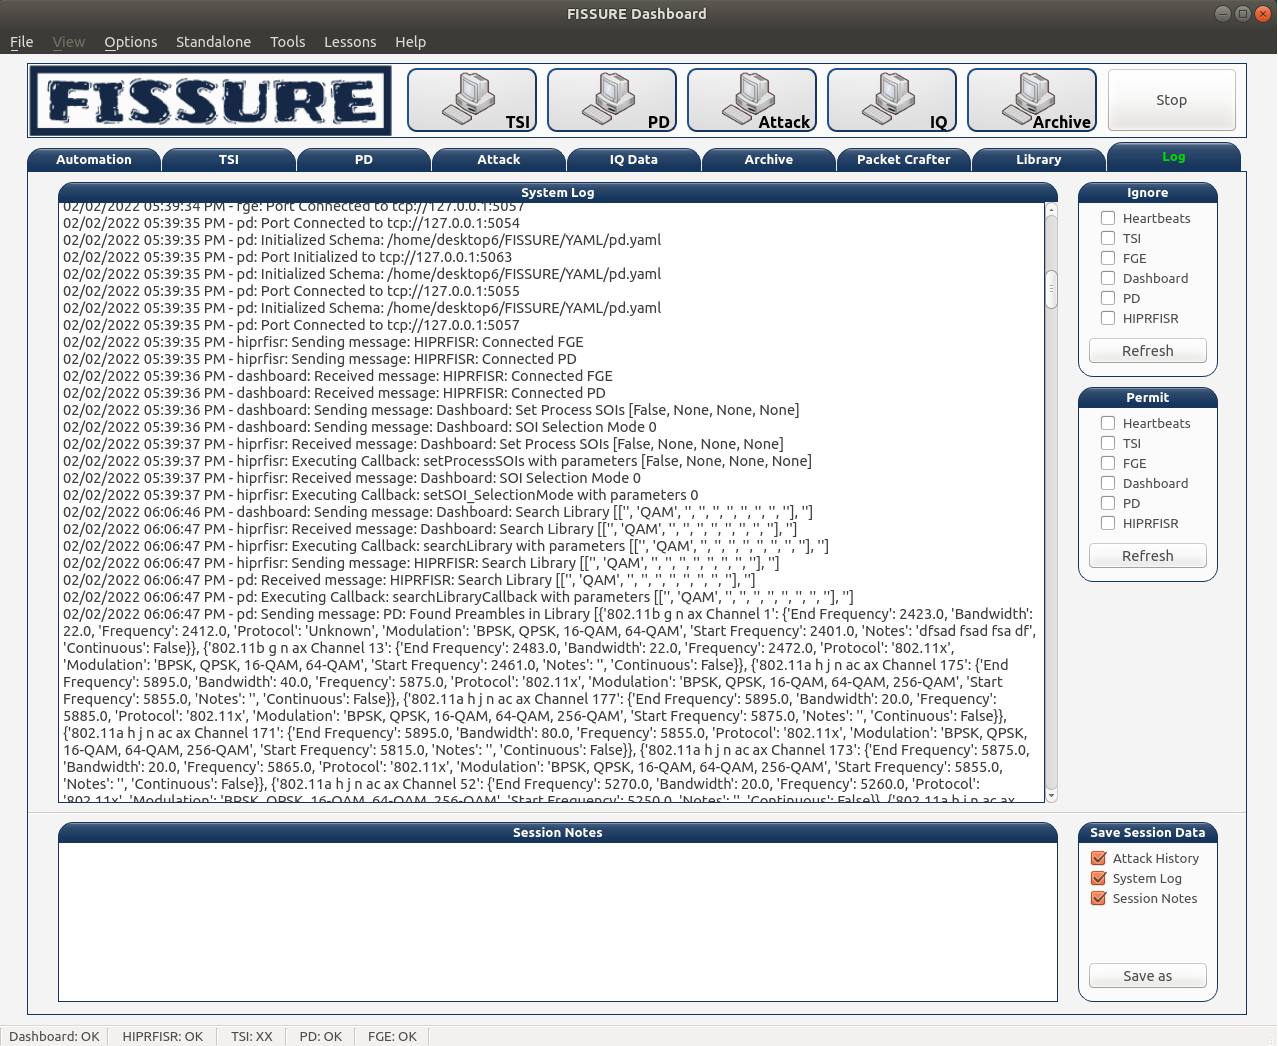
Task: Select the IQ Data tab
Action: (634, 160)
